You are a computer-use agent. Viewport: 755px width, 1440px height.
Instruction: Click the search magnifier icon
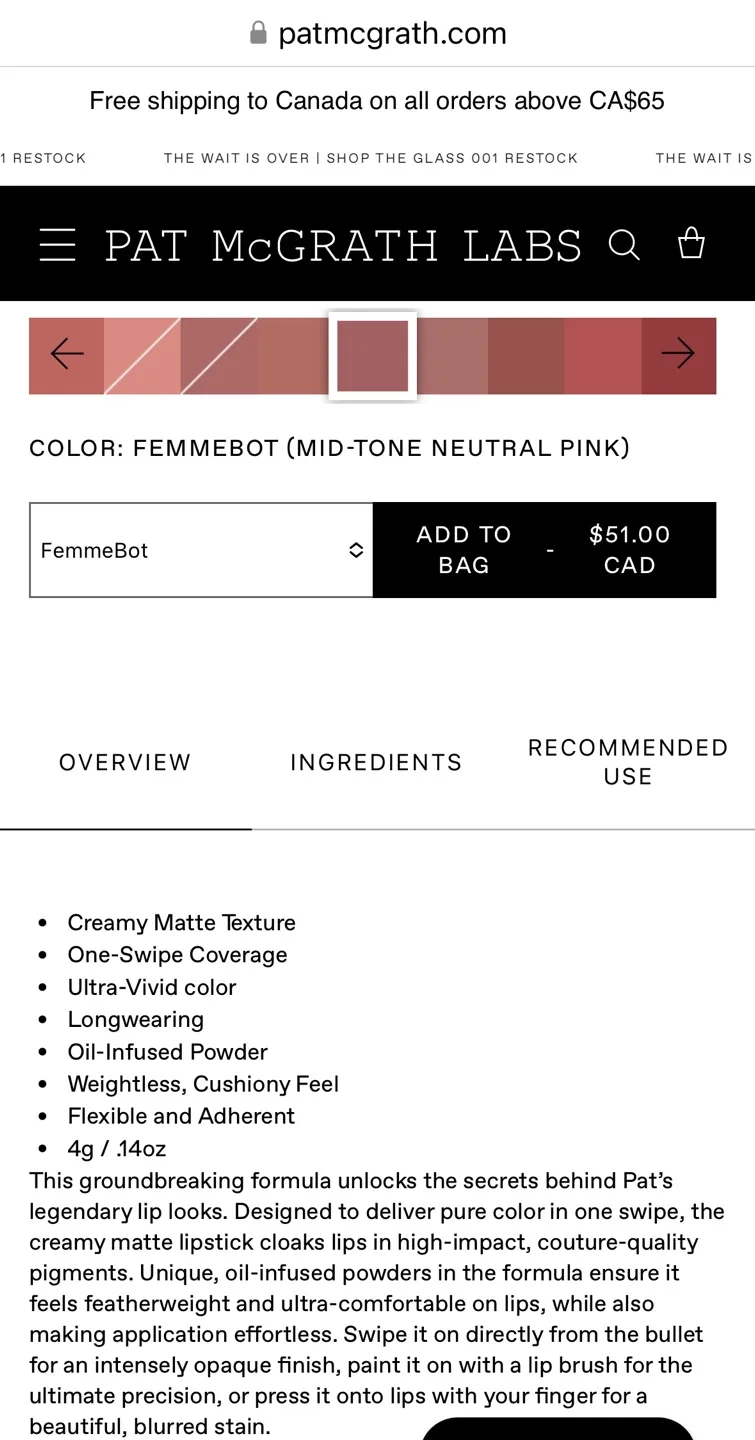pos(624,243)
